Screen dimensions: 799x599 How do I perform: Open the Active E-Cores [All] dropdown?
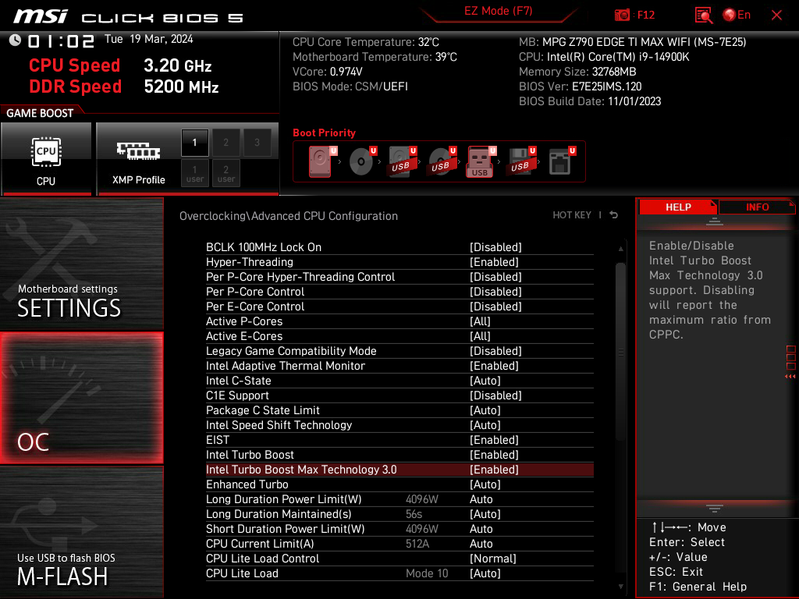[x=480, y=336]
